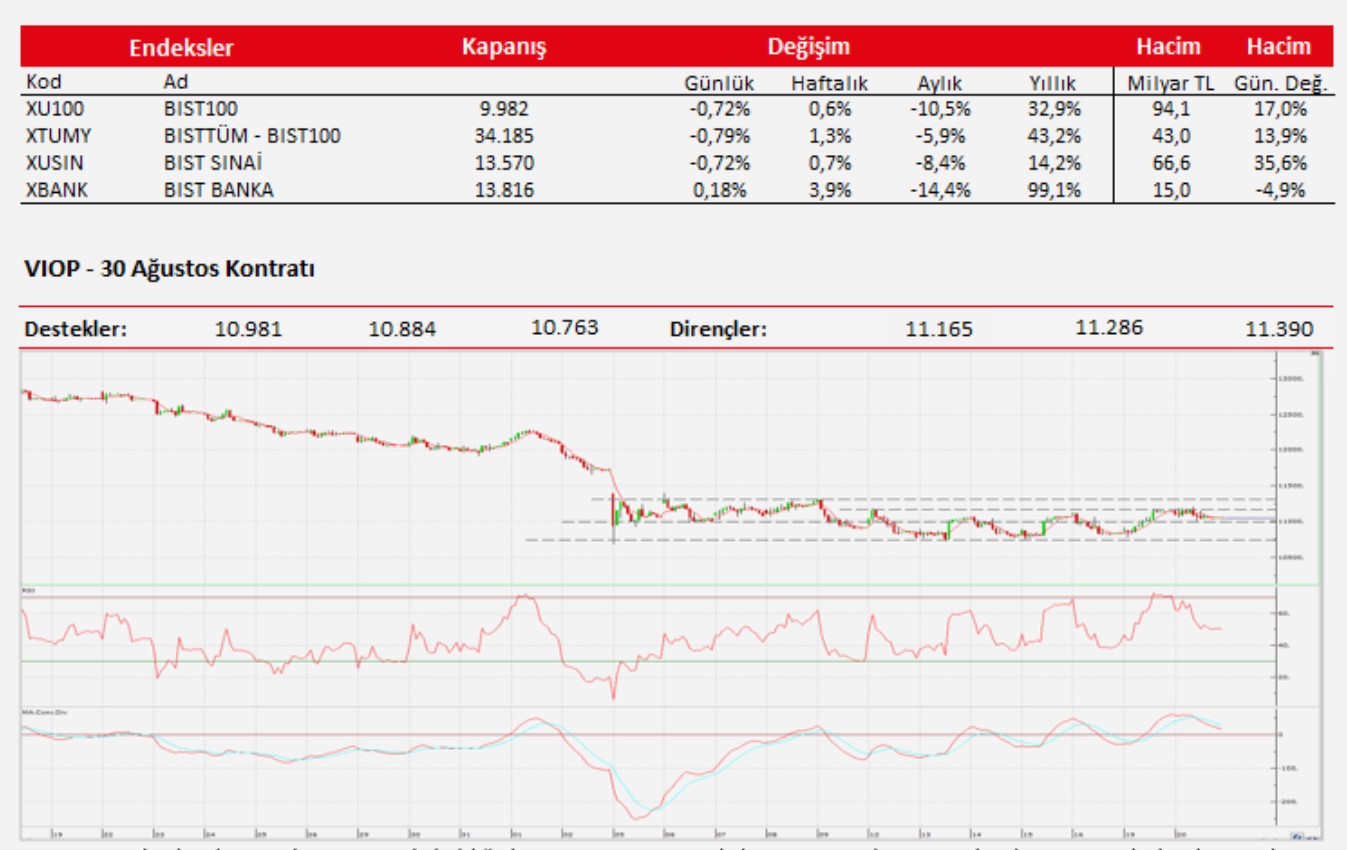The image size is (1347, 850).
Task: Click weekly change 3,9%
Action: (830, 190)
